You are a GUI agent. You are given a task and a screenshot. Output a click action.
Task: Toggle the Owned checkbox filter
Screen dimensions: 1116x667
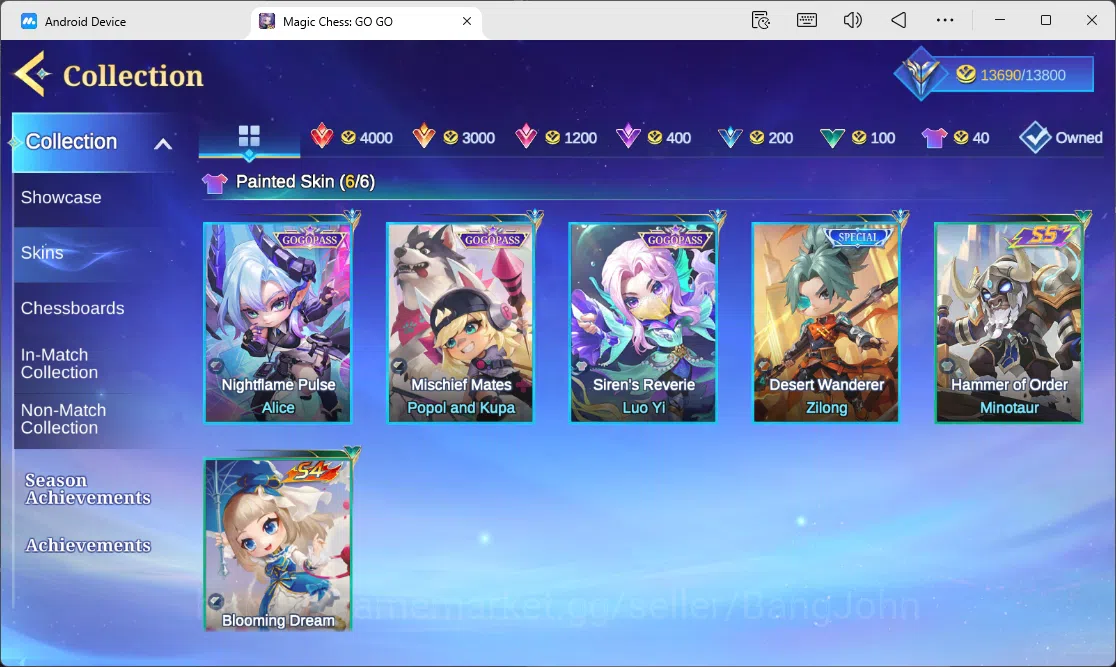point(1060,137)
